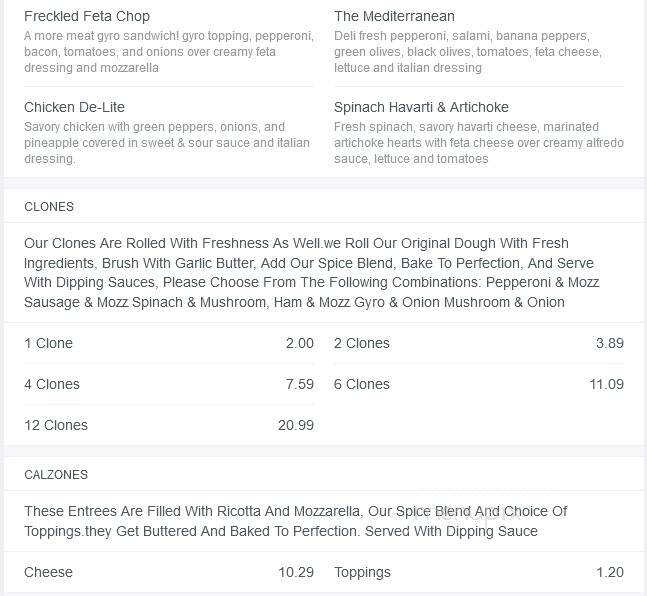This screenshot has height=596, width=647.
Task: Click the Toppings calzone item
Action: (479, 572)
